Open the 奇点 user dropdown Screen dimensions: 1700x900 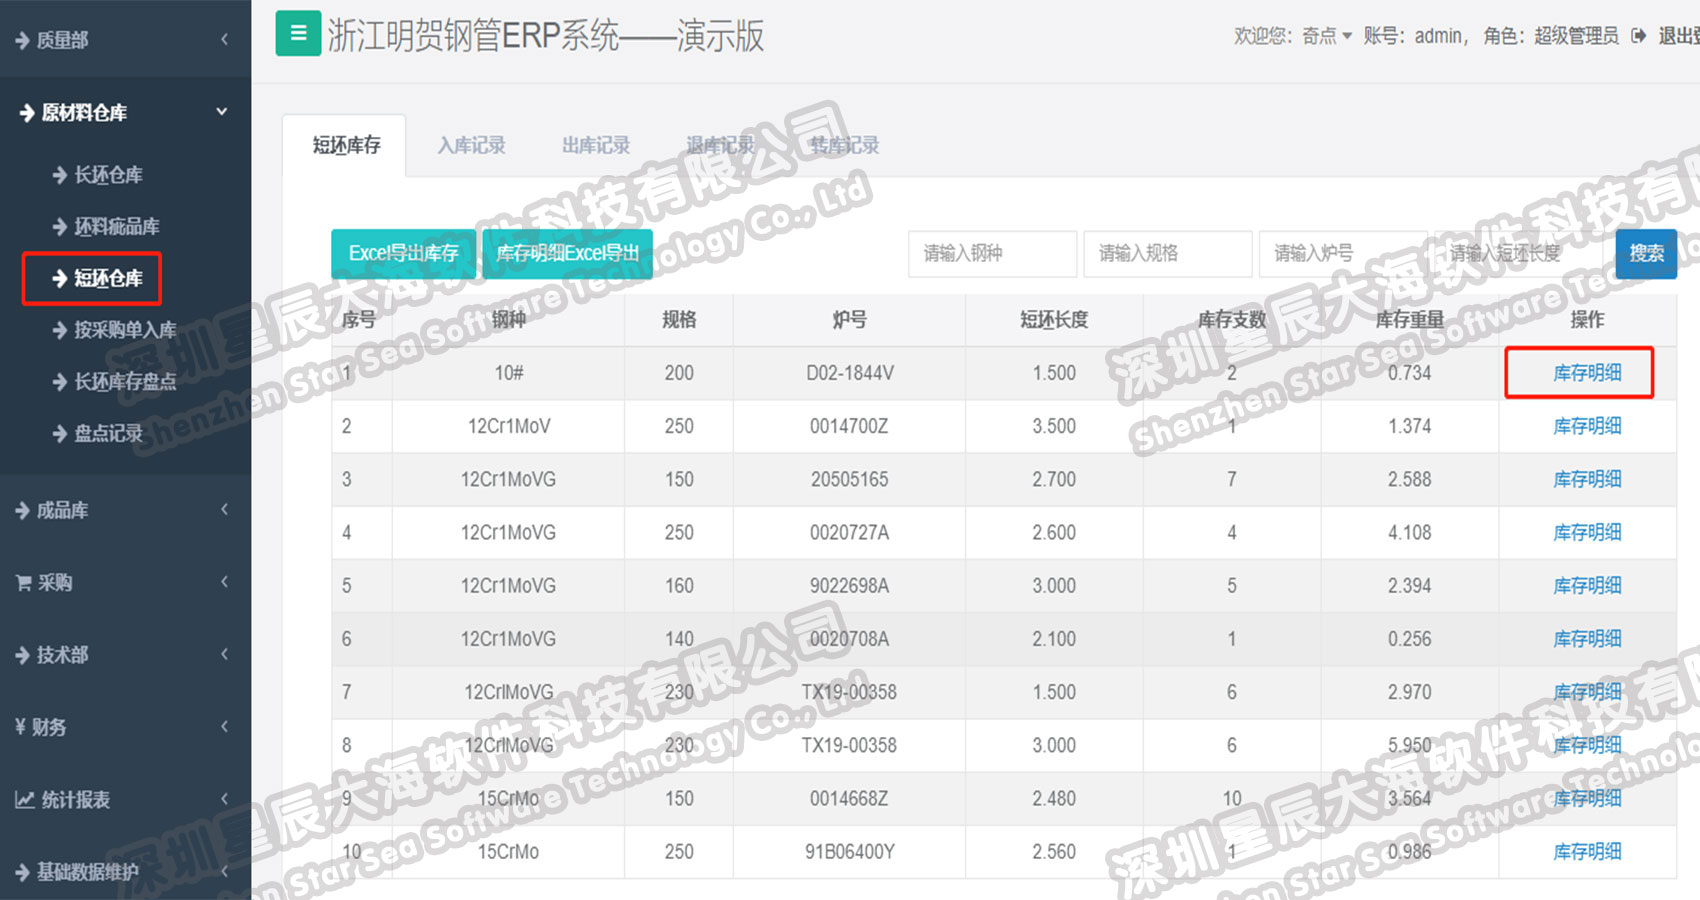[x=1327, y=36]
